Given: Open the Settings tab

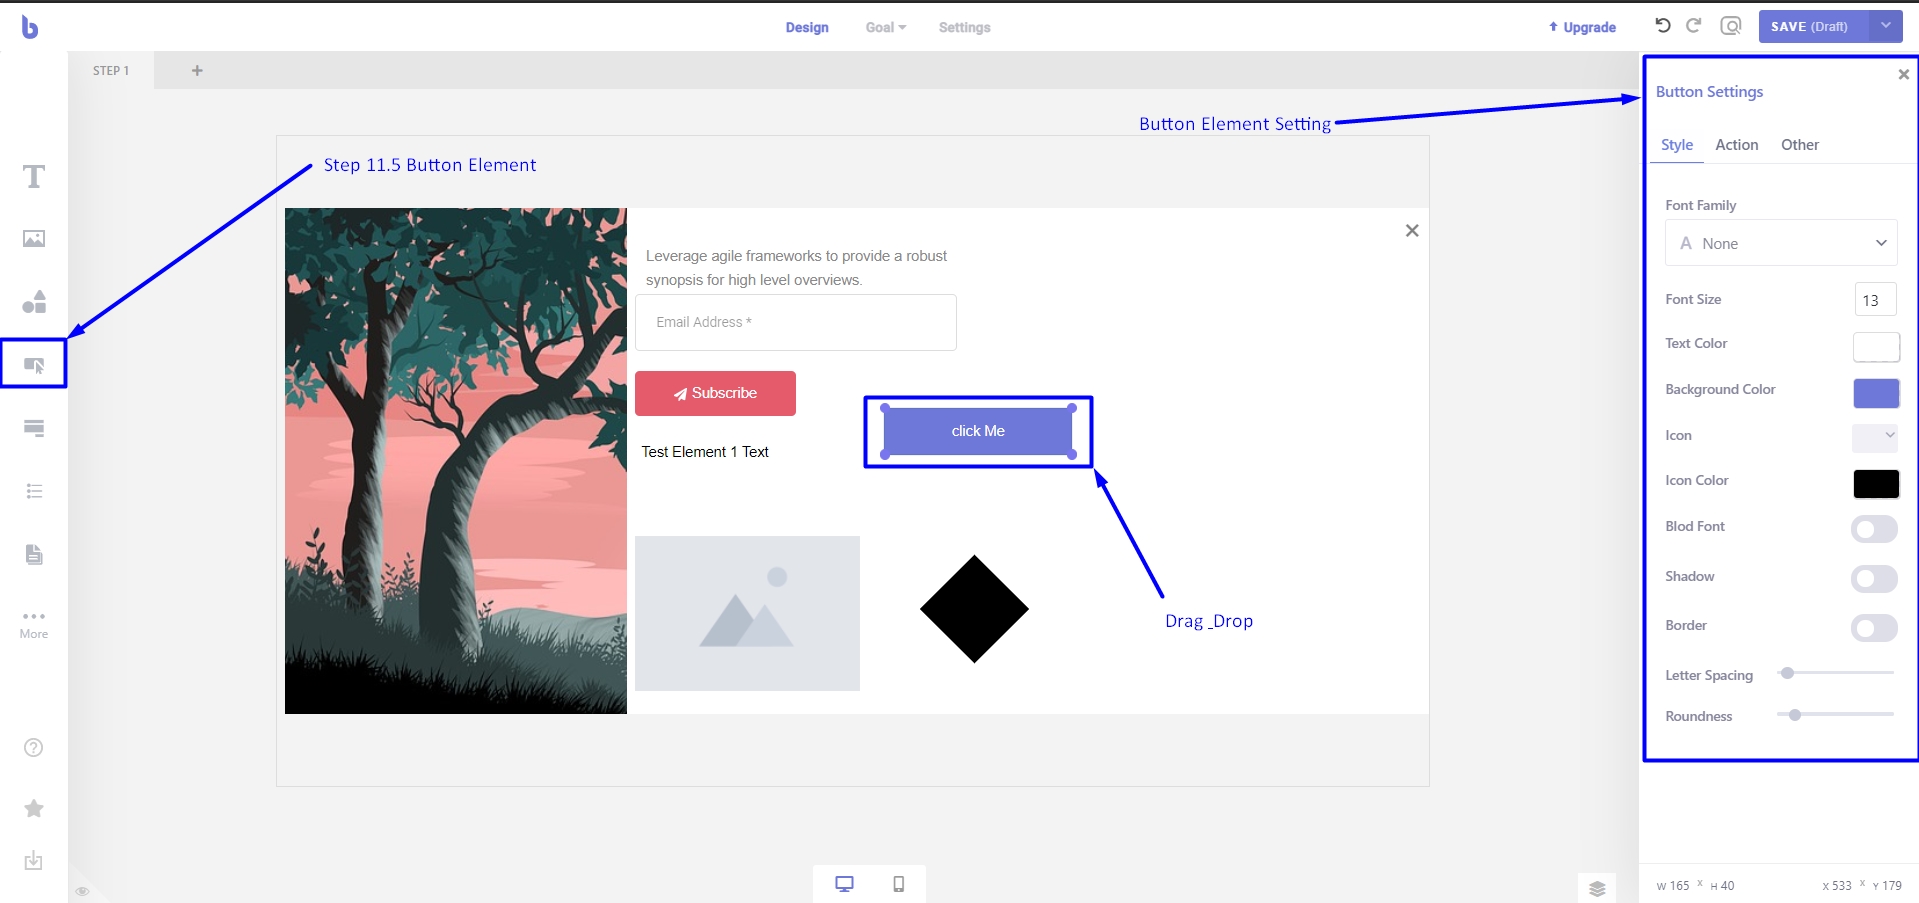Looking at the screenshot, I should coord(964,27).
